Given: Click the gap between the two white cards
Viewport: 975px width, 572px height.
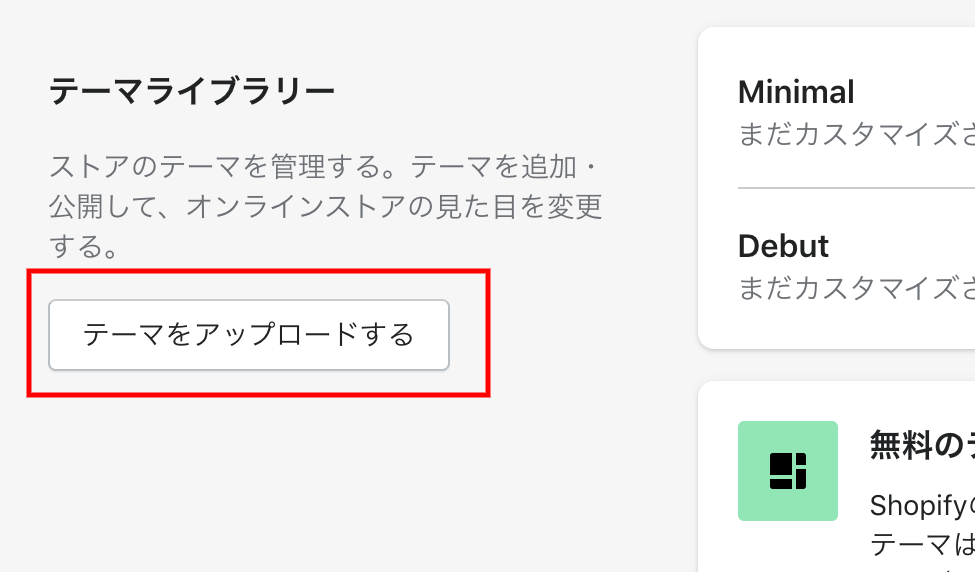Looking at the screenshot, I should 836,365.
